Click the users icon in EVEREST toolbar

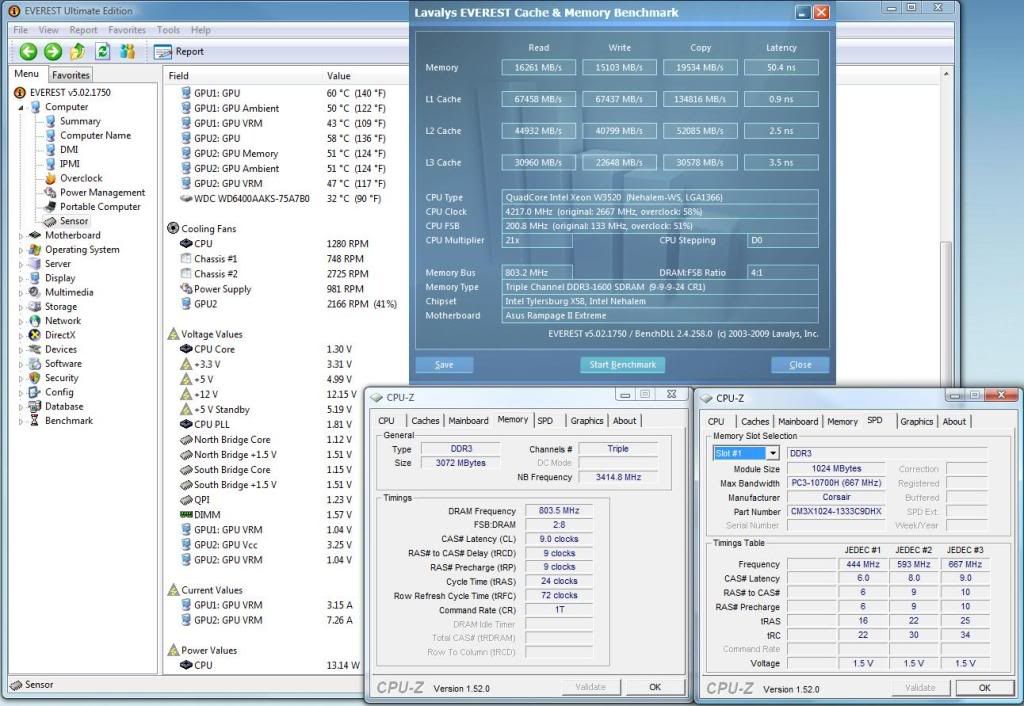pyautogui.click(x=127, y=51)
